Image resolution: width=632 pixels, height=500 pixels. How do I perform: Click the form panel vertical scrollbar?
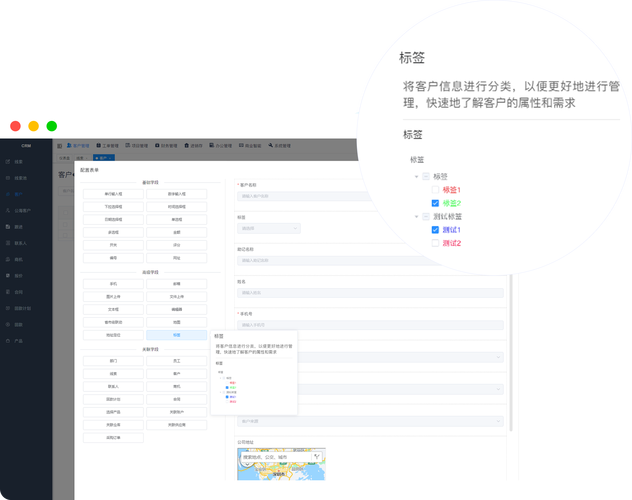coord(511,353)
